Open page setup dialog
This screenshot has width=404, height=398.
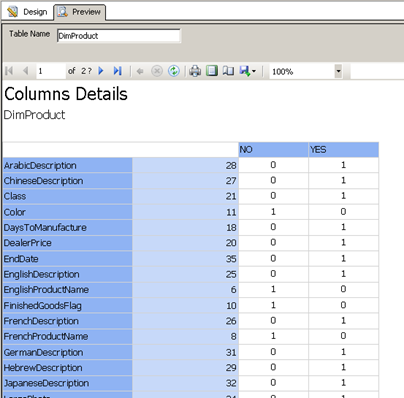(228, 71)
